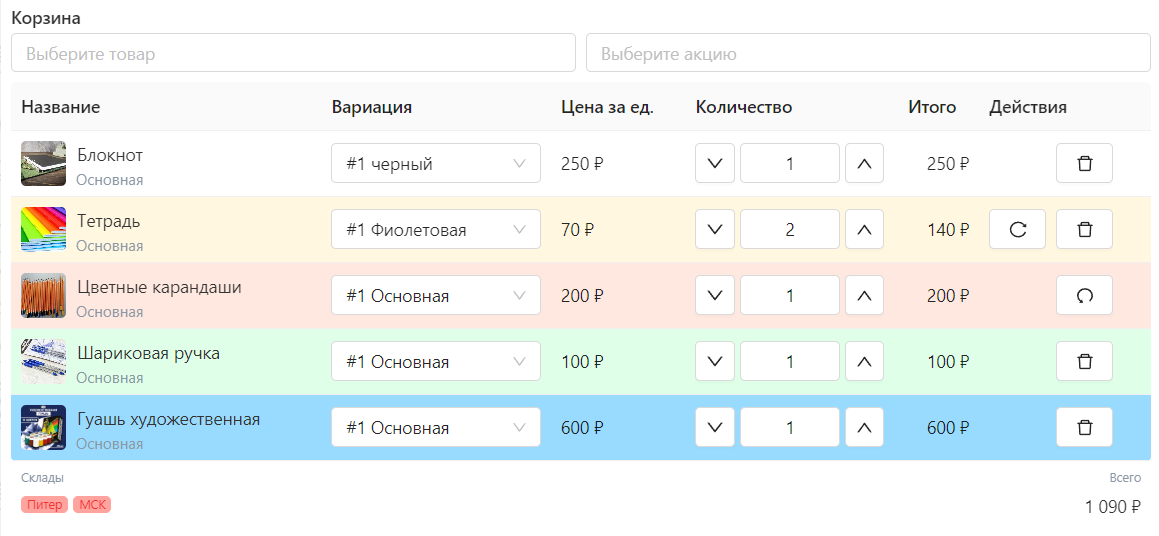Click quantity field of Шариковая ручка
Viewport: 1159px width, 536px height.
789,362
